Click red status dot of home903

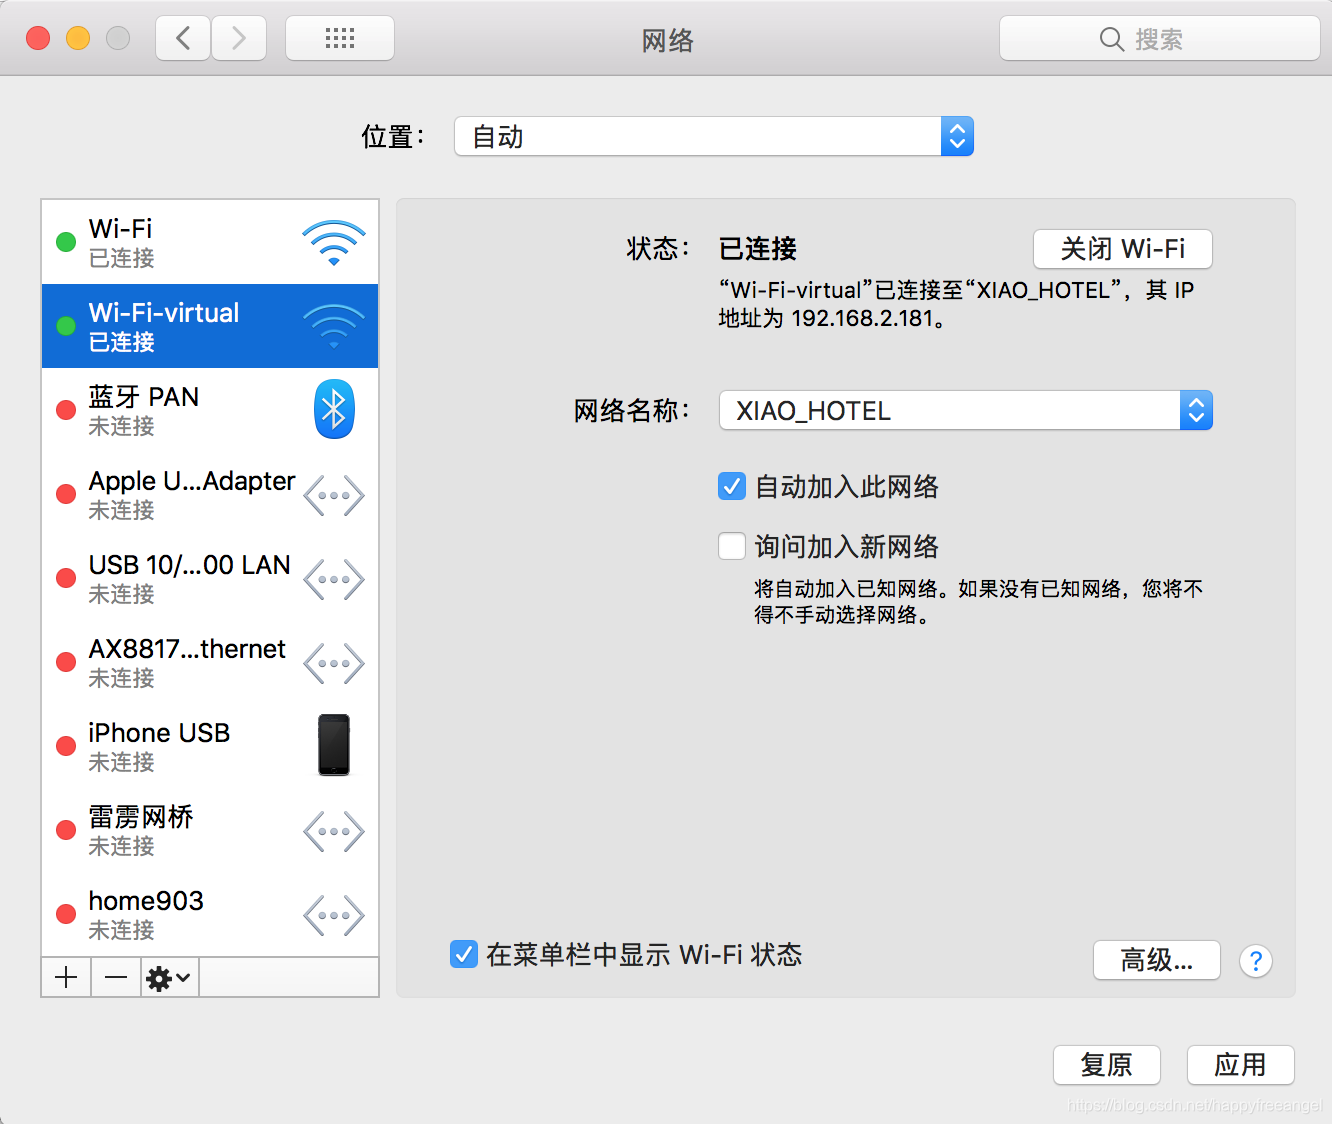point(66,914)
